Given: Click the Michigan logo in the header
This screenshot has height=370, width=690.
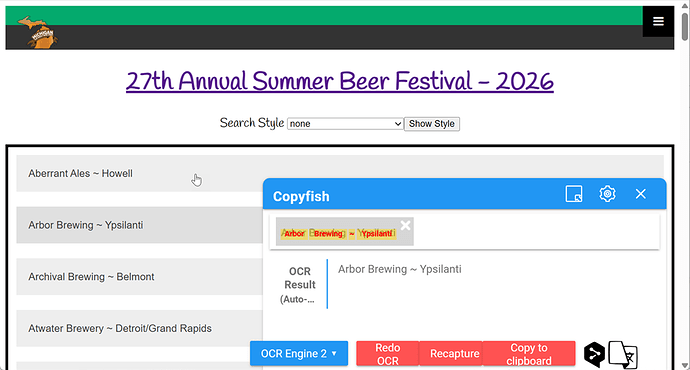Looking at the screenshot, I should (38, 32).
